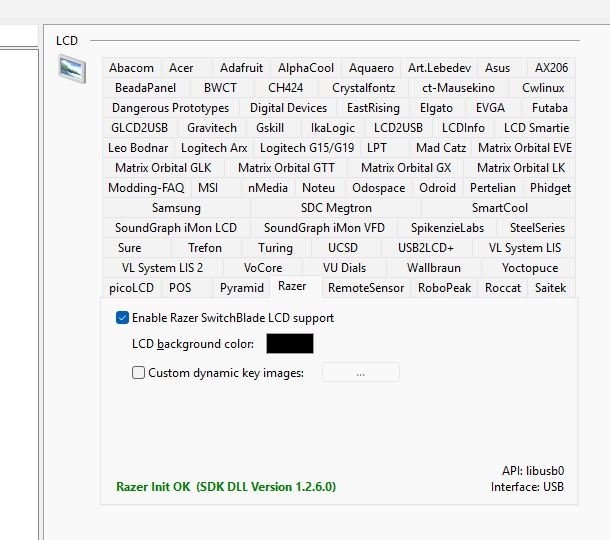610x540 pixels.
Task: Switch to the Roccat tab
Action: [x=503, y=288]
